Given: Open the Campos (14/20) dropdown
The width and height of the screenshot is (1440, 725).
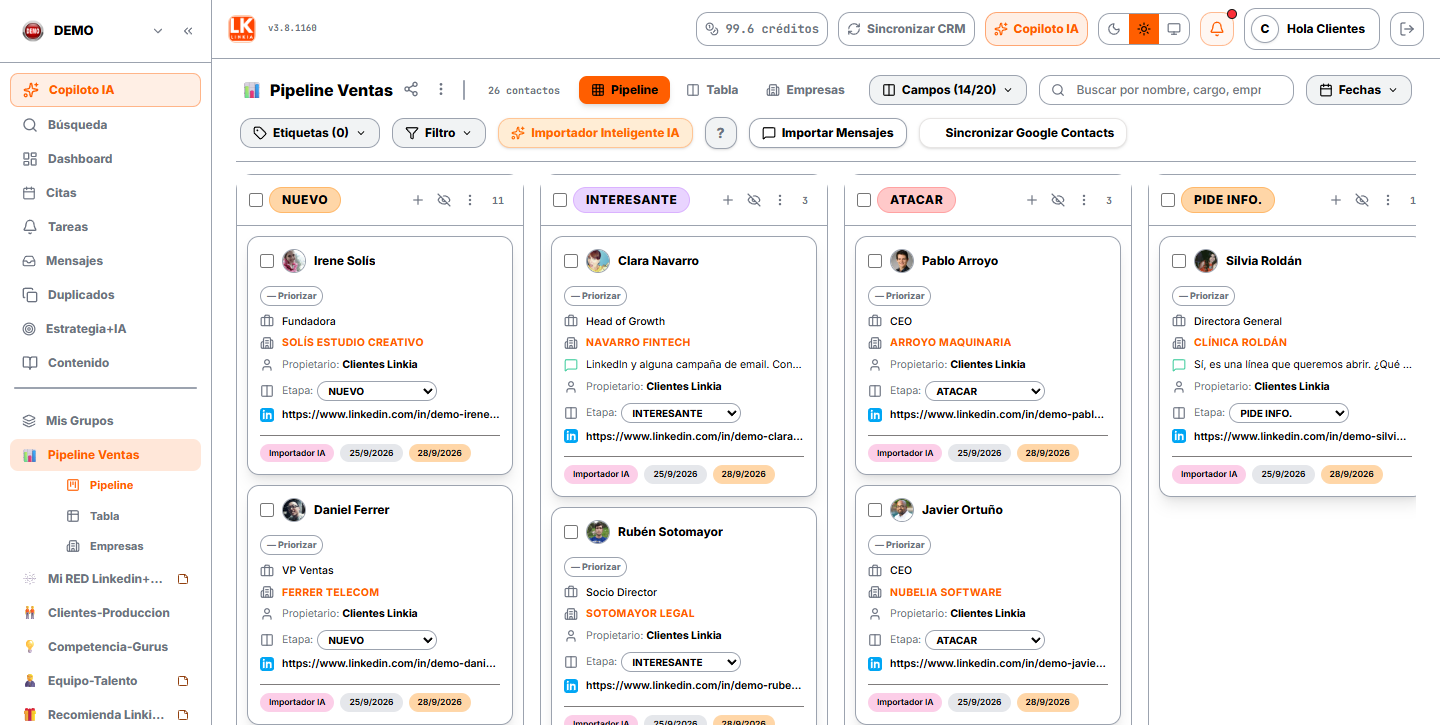Looking at the screenshot, I should (948, 90).
